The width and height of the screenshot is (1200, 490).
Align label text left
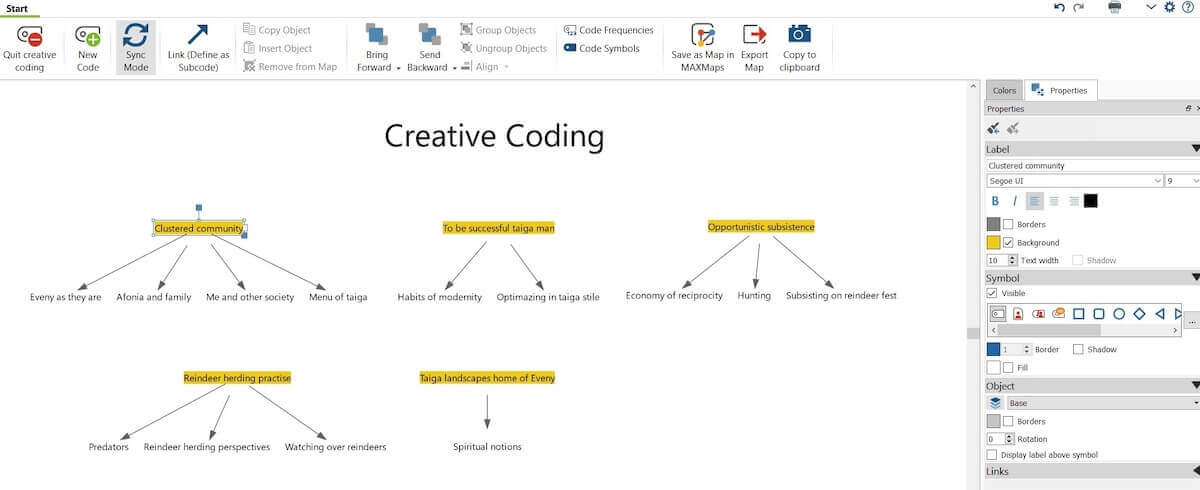[x=1035, y=201]
